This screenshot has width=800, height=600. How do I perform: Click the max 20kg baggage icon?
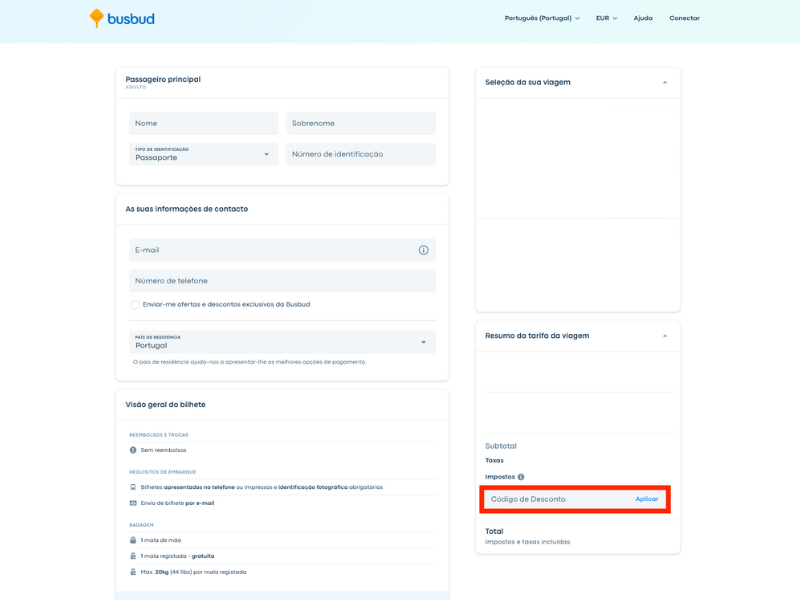(133, 572)
